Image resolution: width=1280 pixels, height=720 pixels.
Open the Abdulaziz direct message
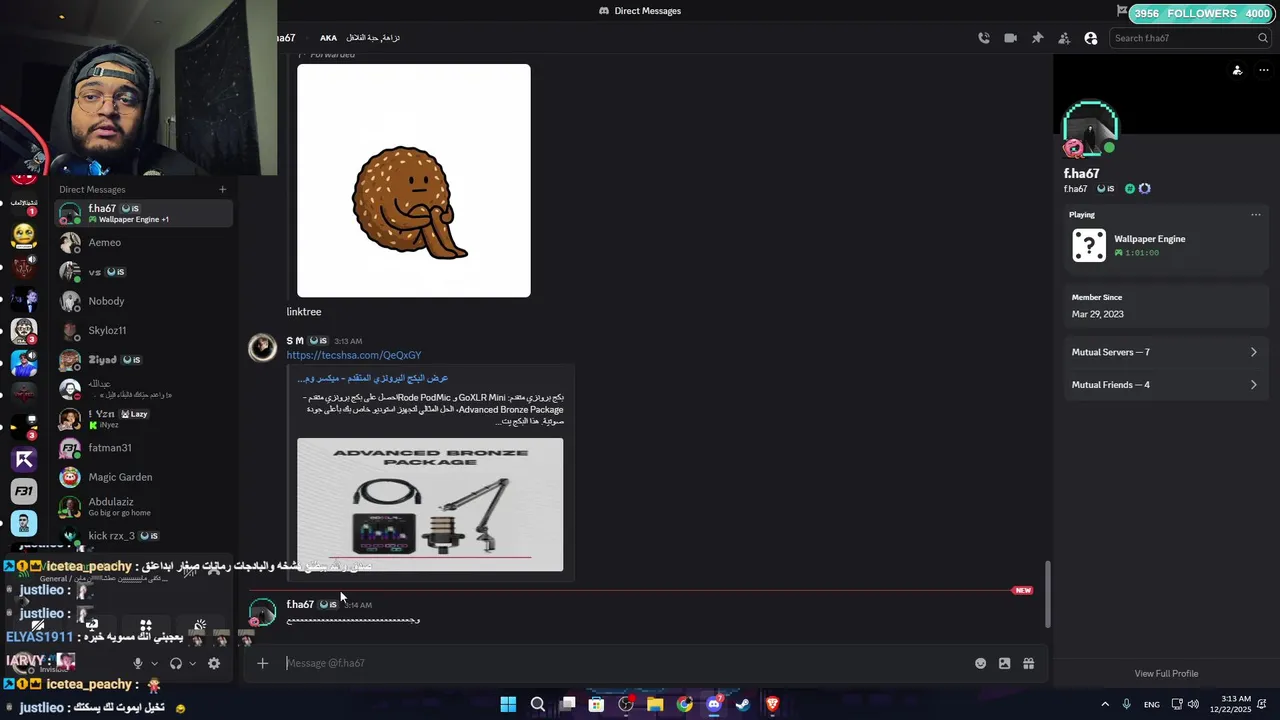pos(142,507)
